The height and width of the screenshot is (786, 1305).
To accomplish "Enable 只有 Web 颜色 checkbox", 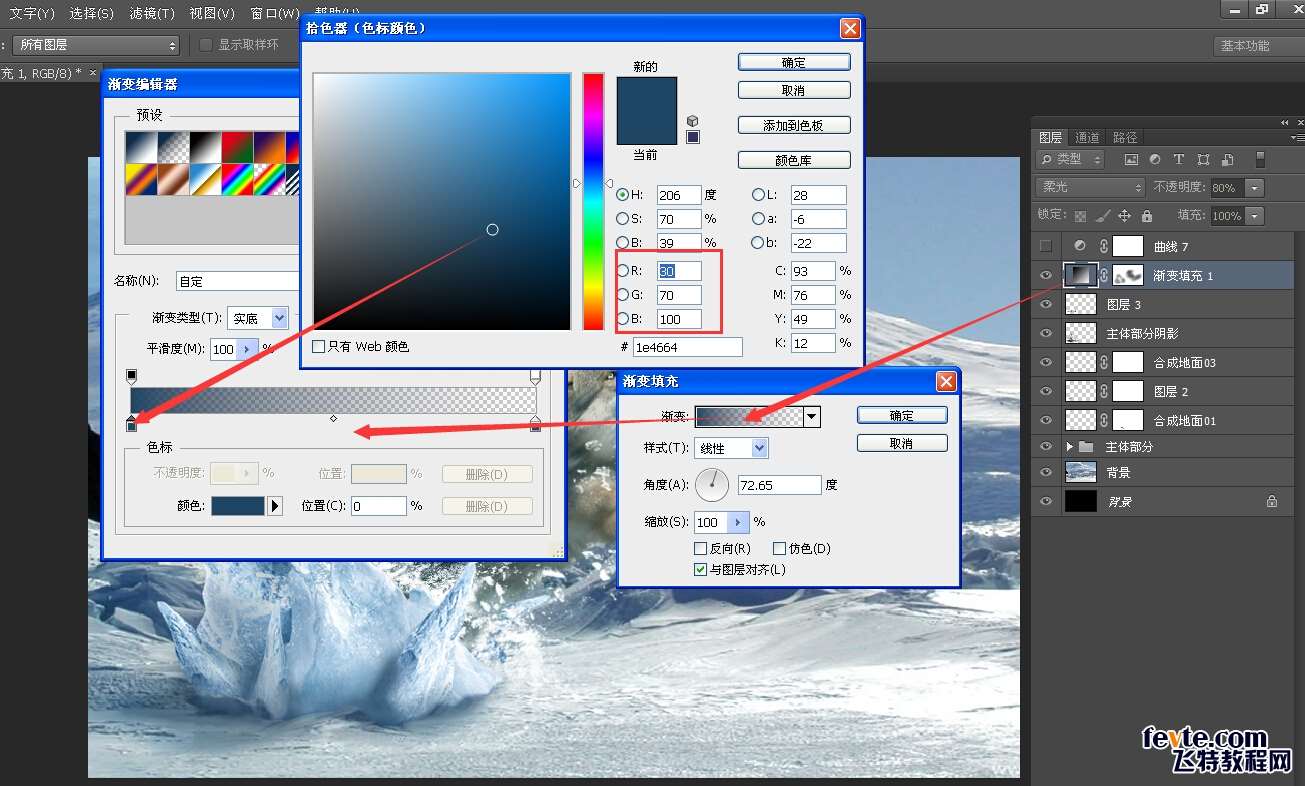I will [319, 347].
